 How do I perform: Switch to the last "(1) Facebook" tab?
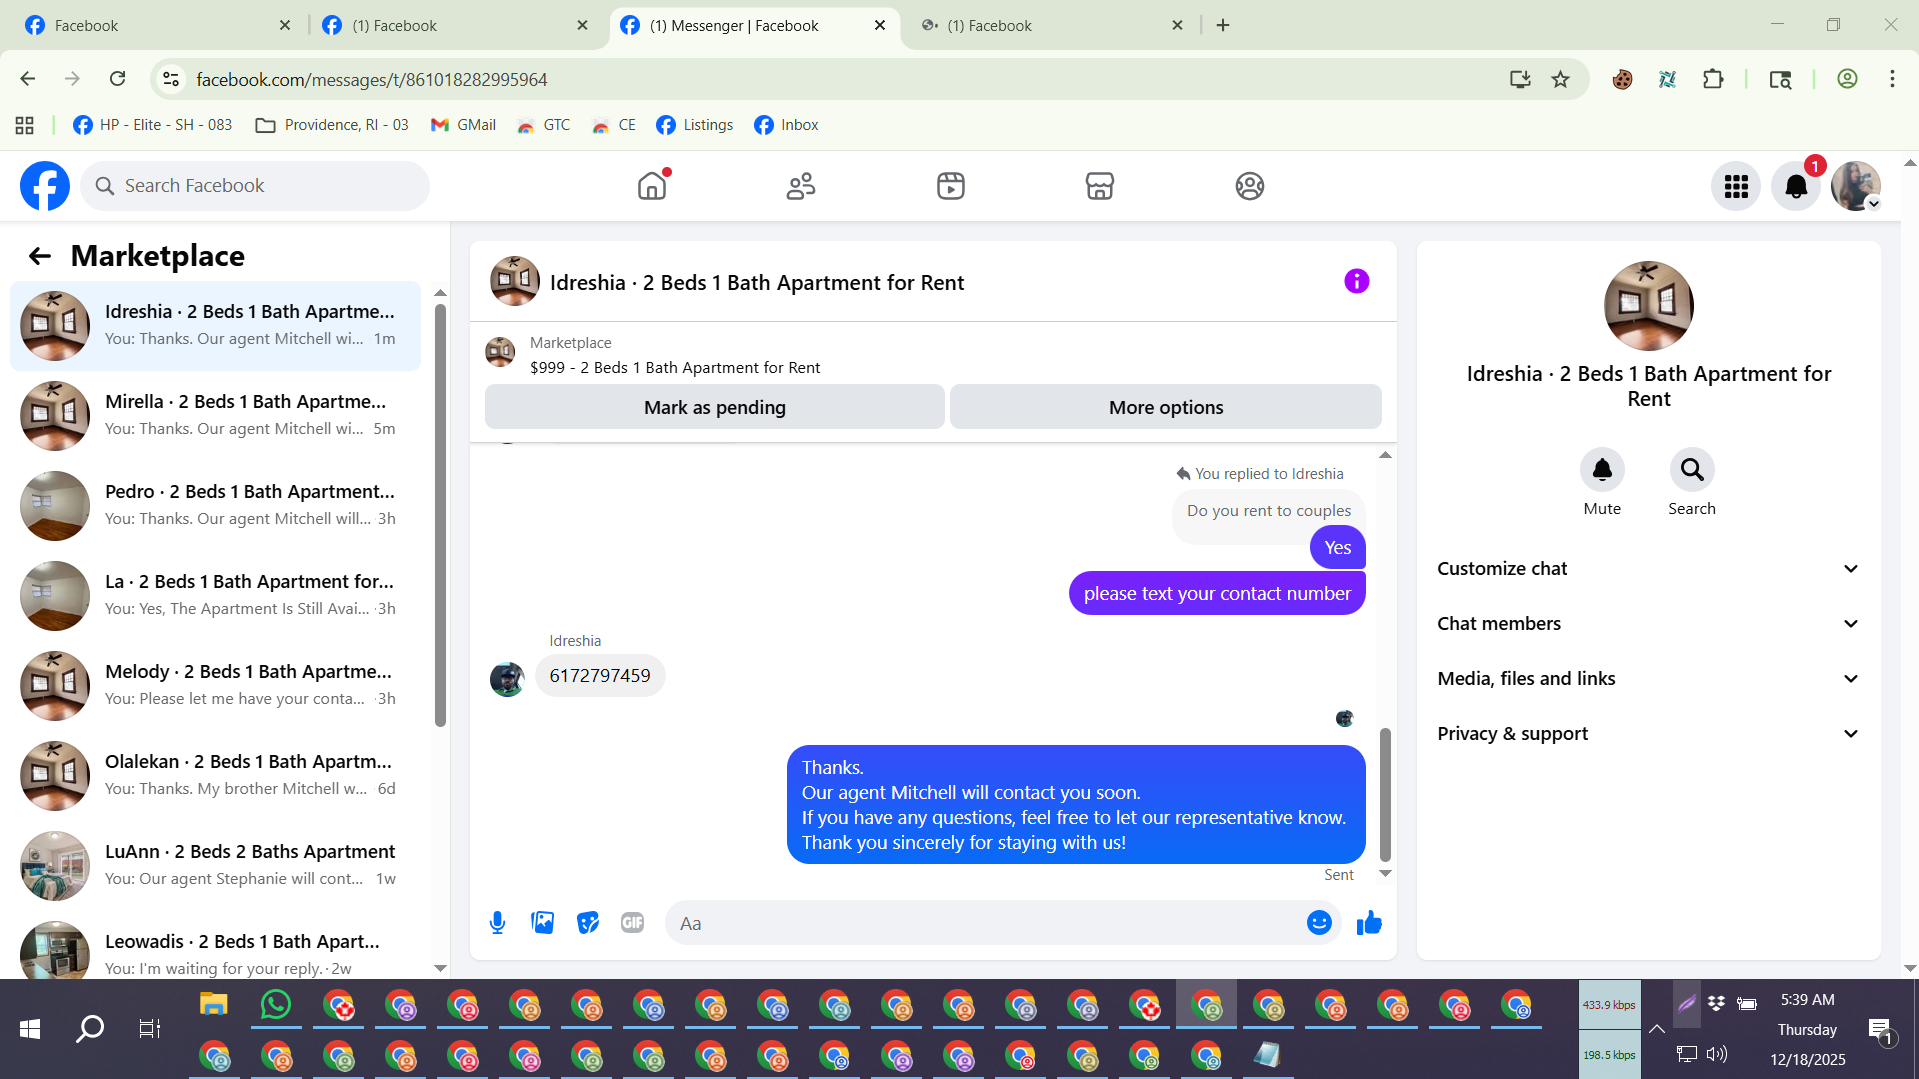(1050, 25)
